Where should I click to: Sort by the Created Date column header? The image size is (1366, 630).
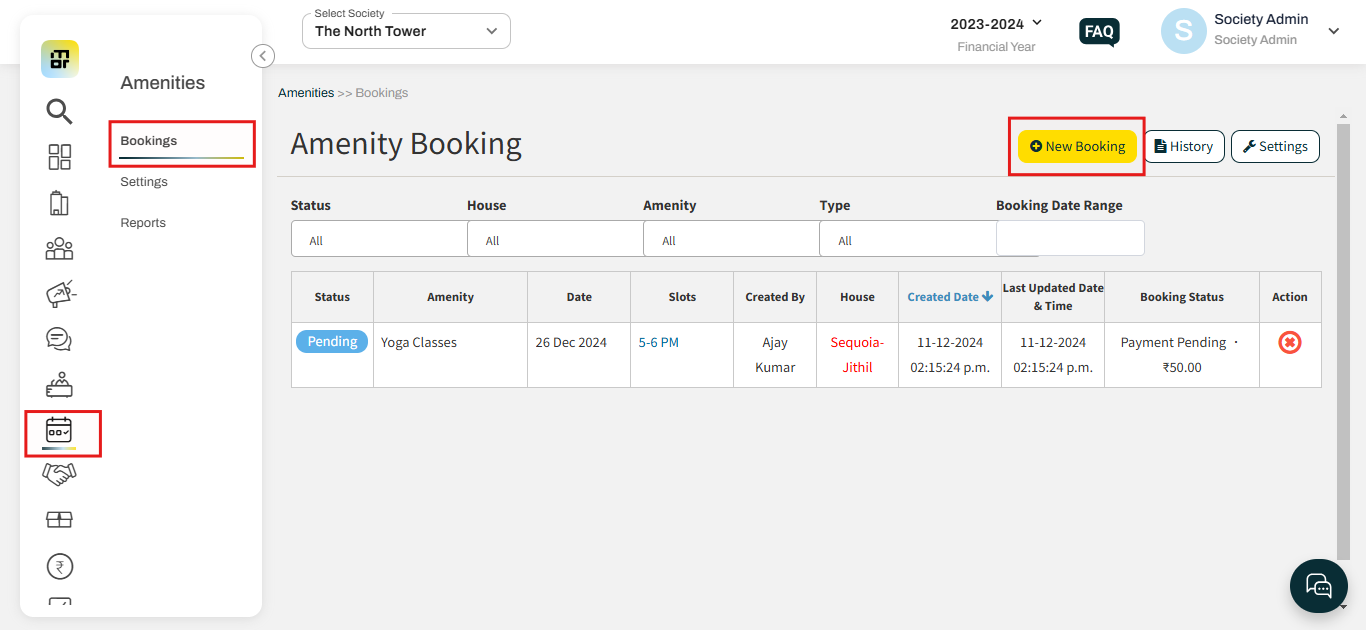point(950,297)
